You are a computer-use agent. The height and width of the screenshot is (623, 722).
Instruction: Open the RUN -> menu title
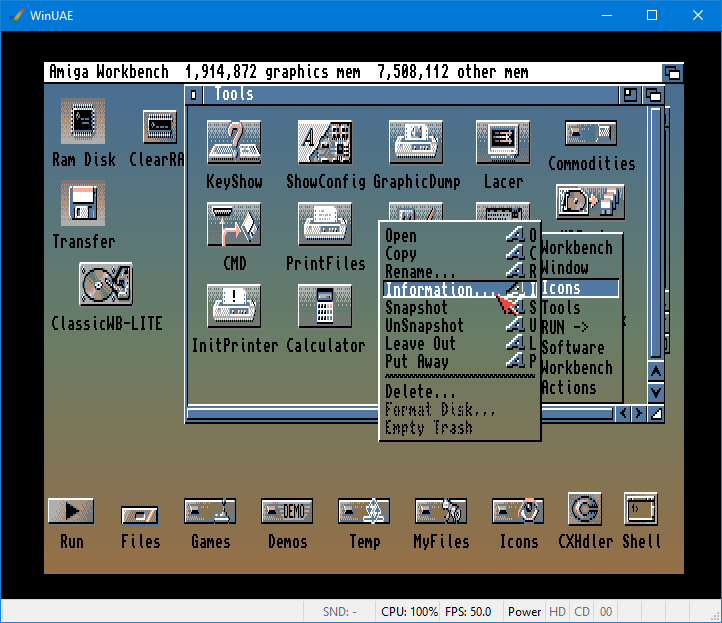tap(565, 328)
